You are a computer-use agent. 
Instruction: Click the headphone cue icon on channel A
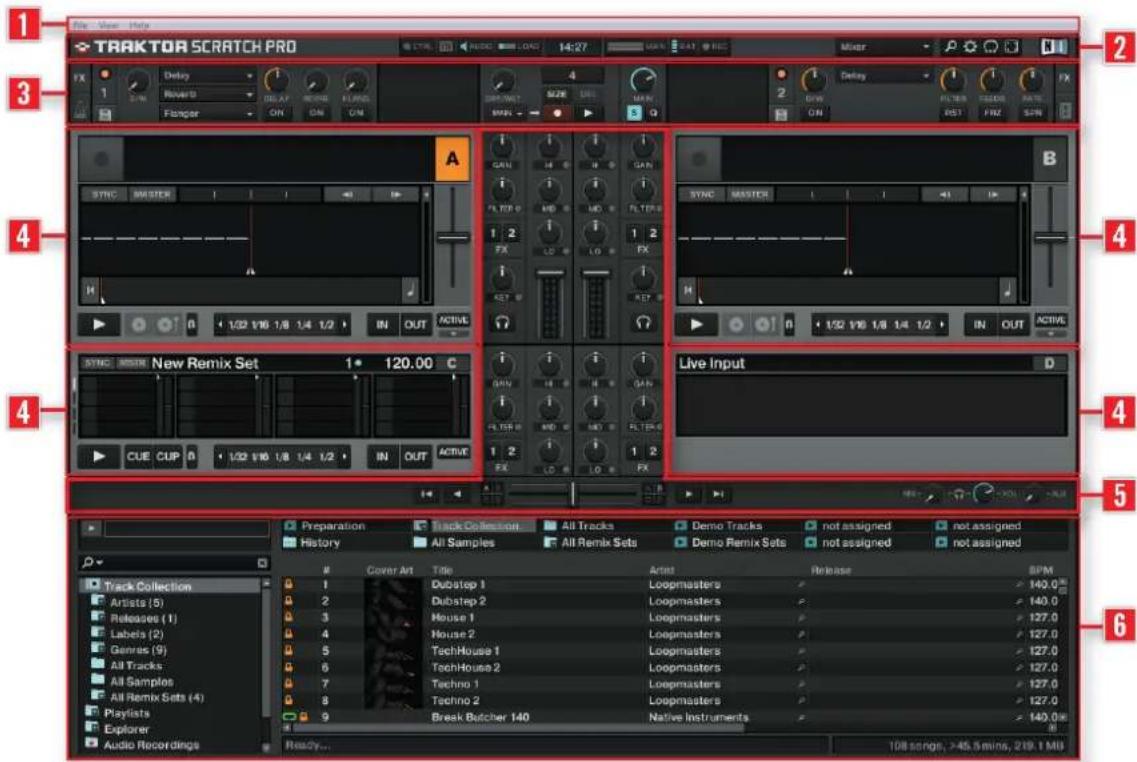(x=502, y=323)
